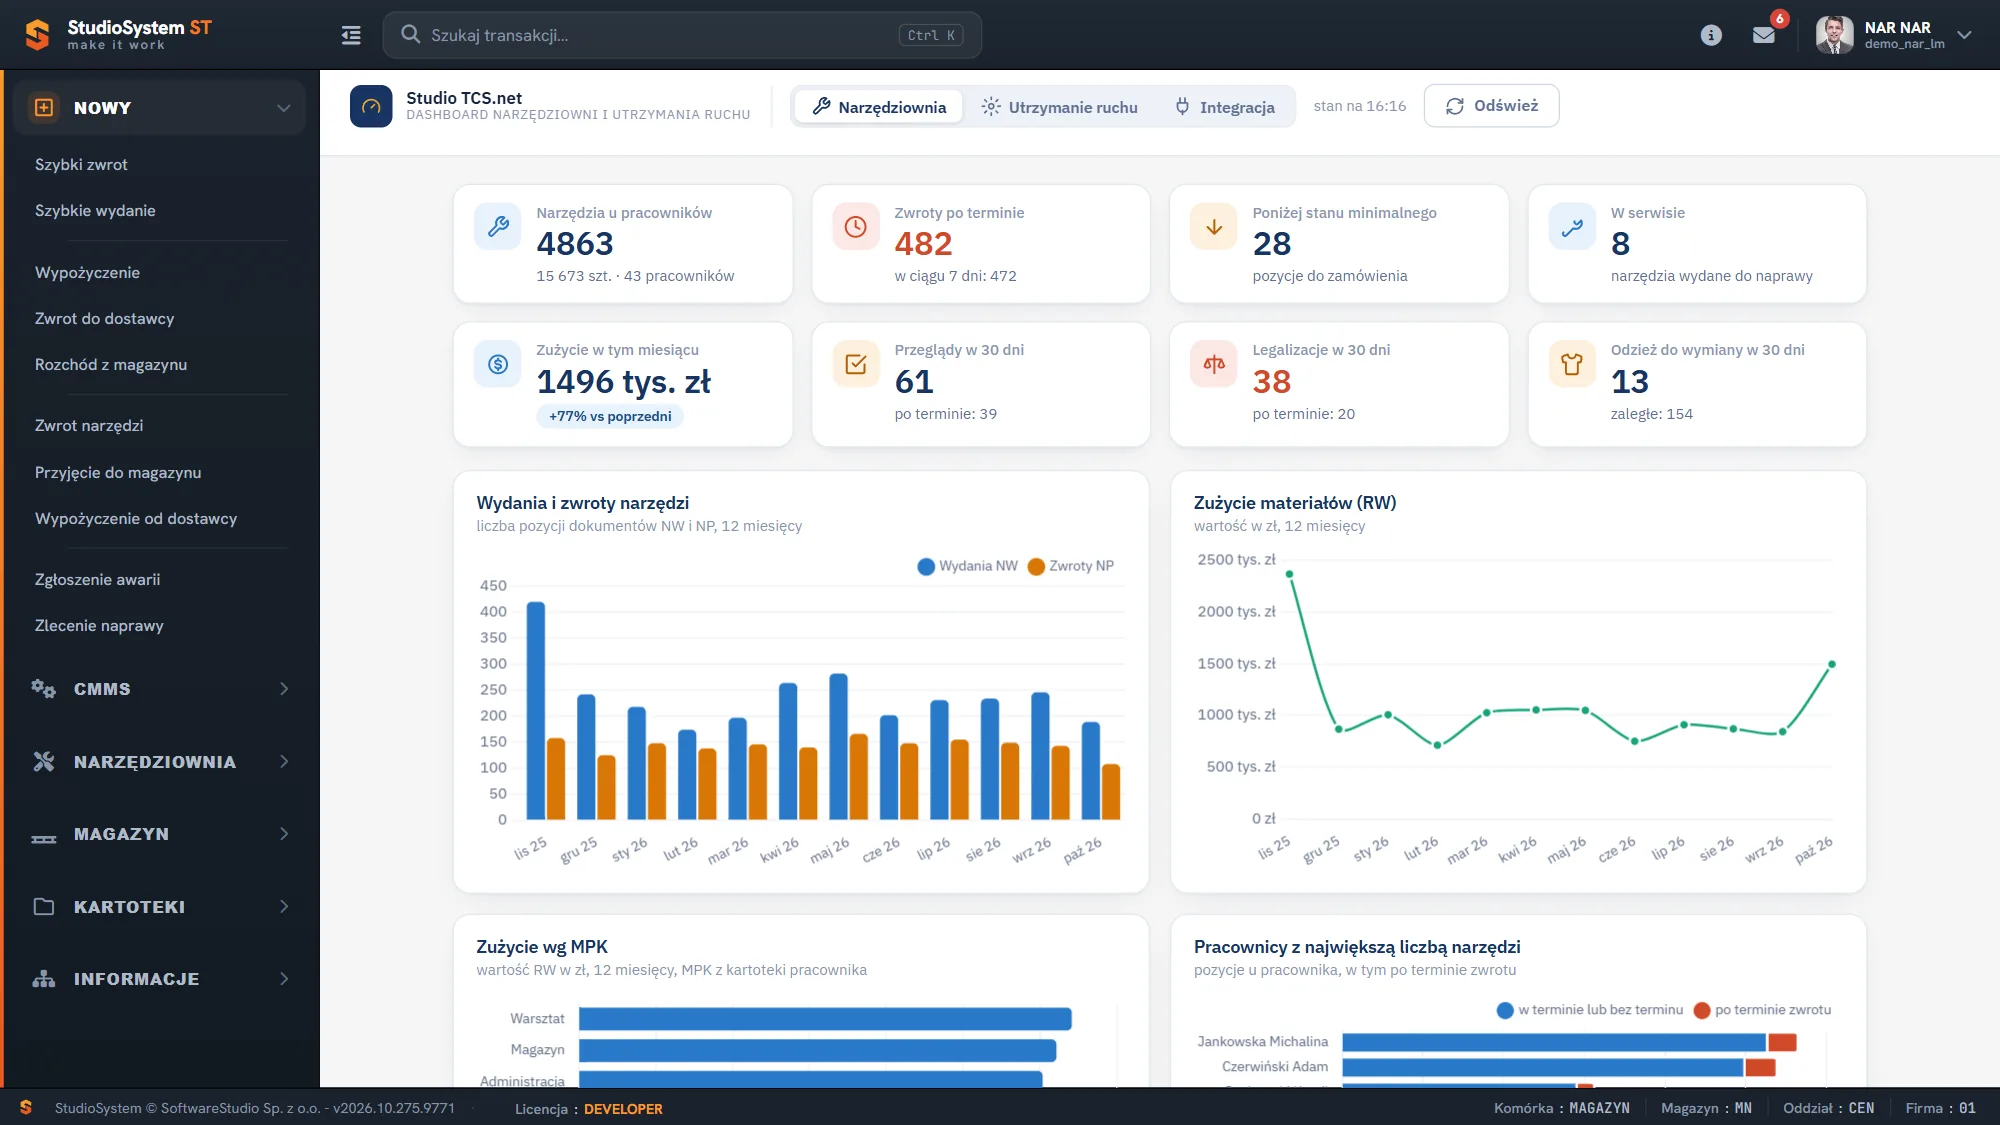The height and width of the screenshot is (1125, 2000).
Task: Click the Informacje hierarchy icon in sidebar
Action: coord(43,979)
